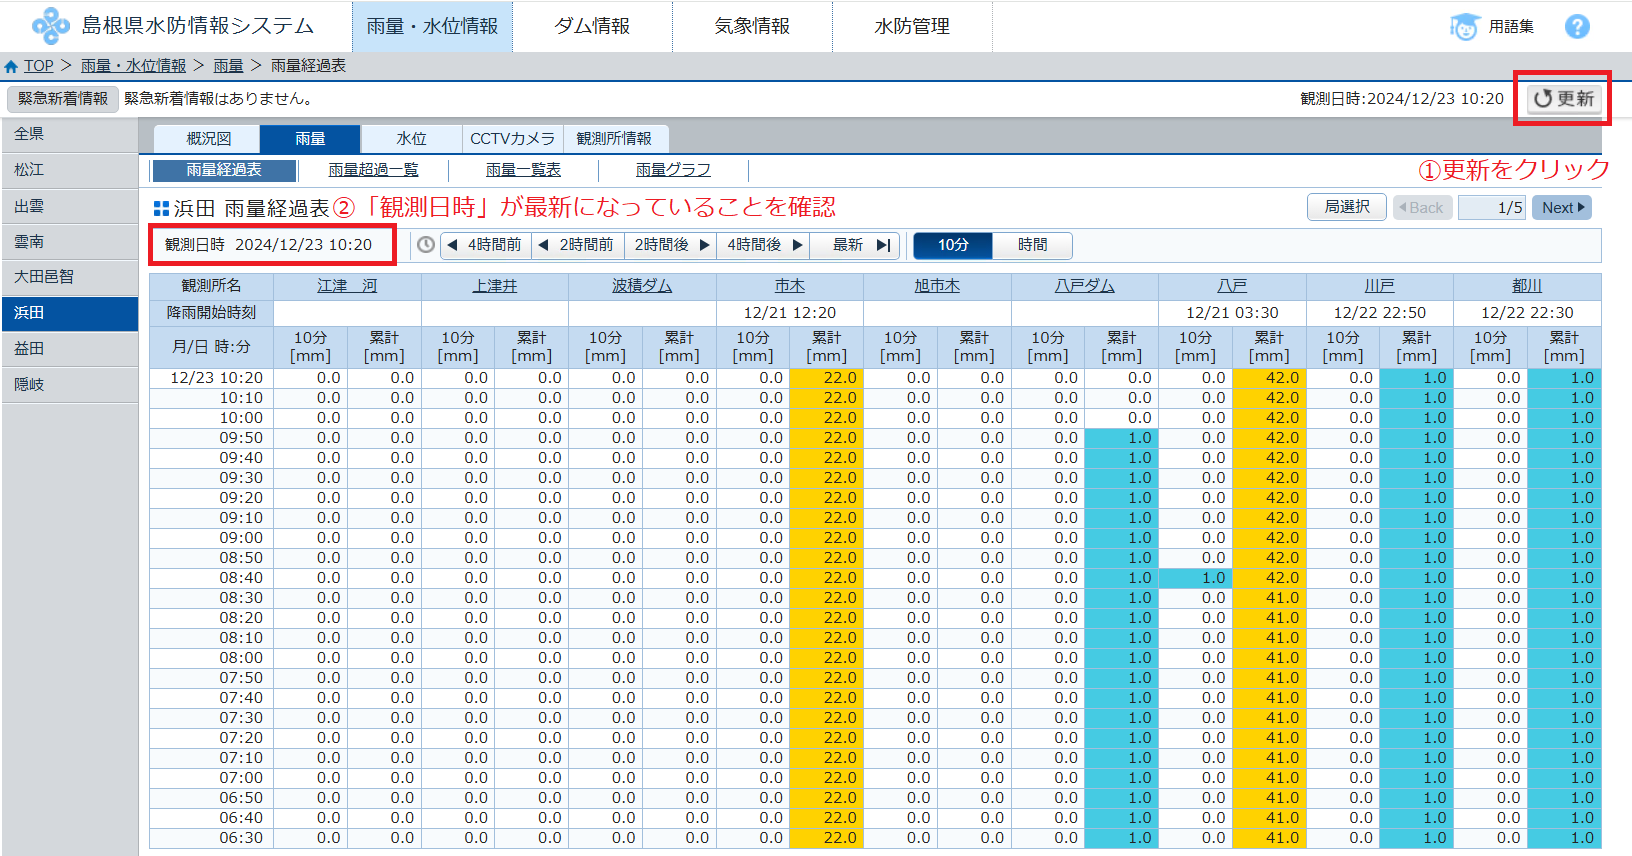Click the 12/23 10:20 row time cell

(212, 378)
